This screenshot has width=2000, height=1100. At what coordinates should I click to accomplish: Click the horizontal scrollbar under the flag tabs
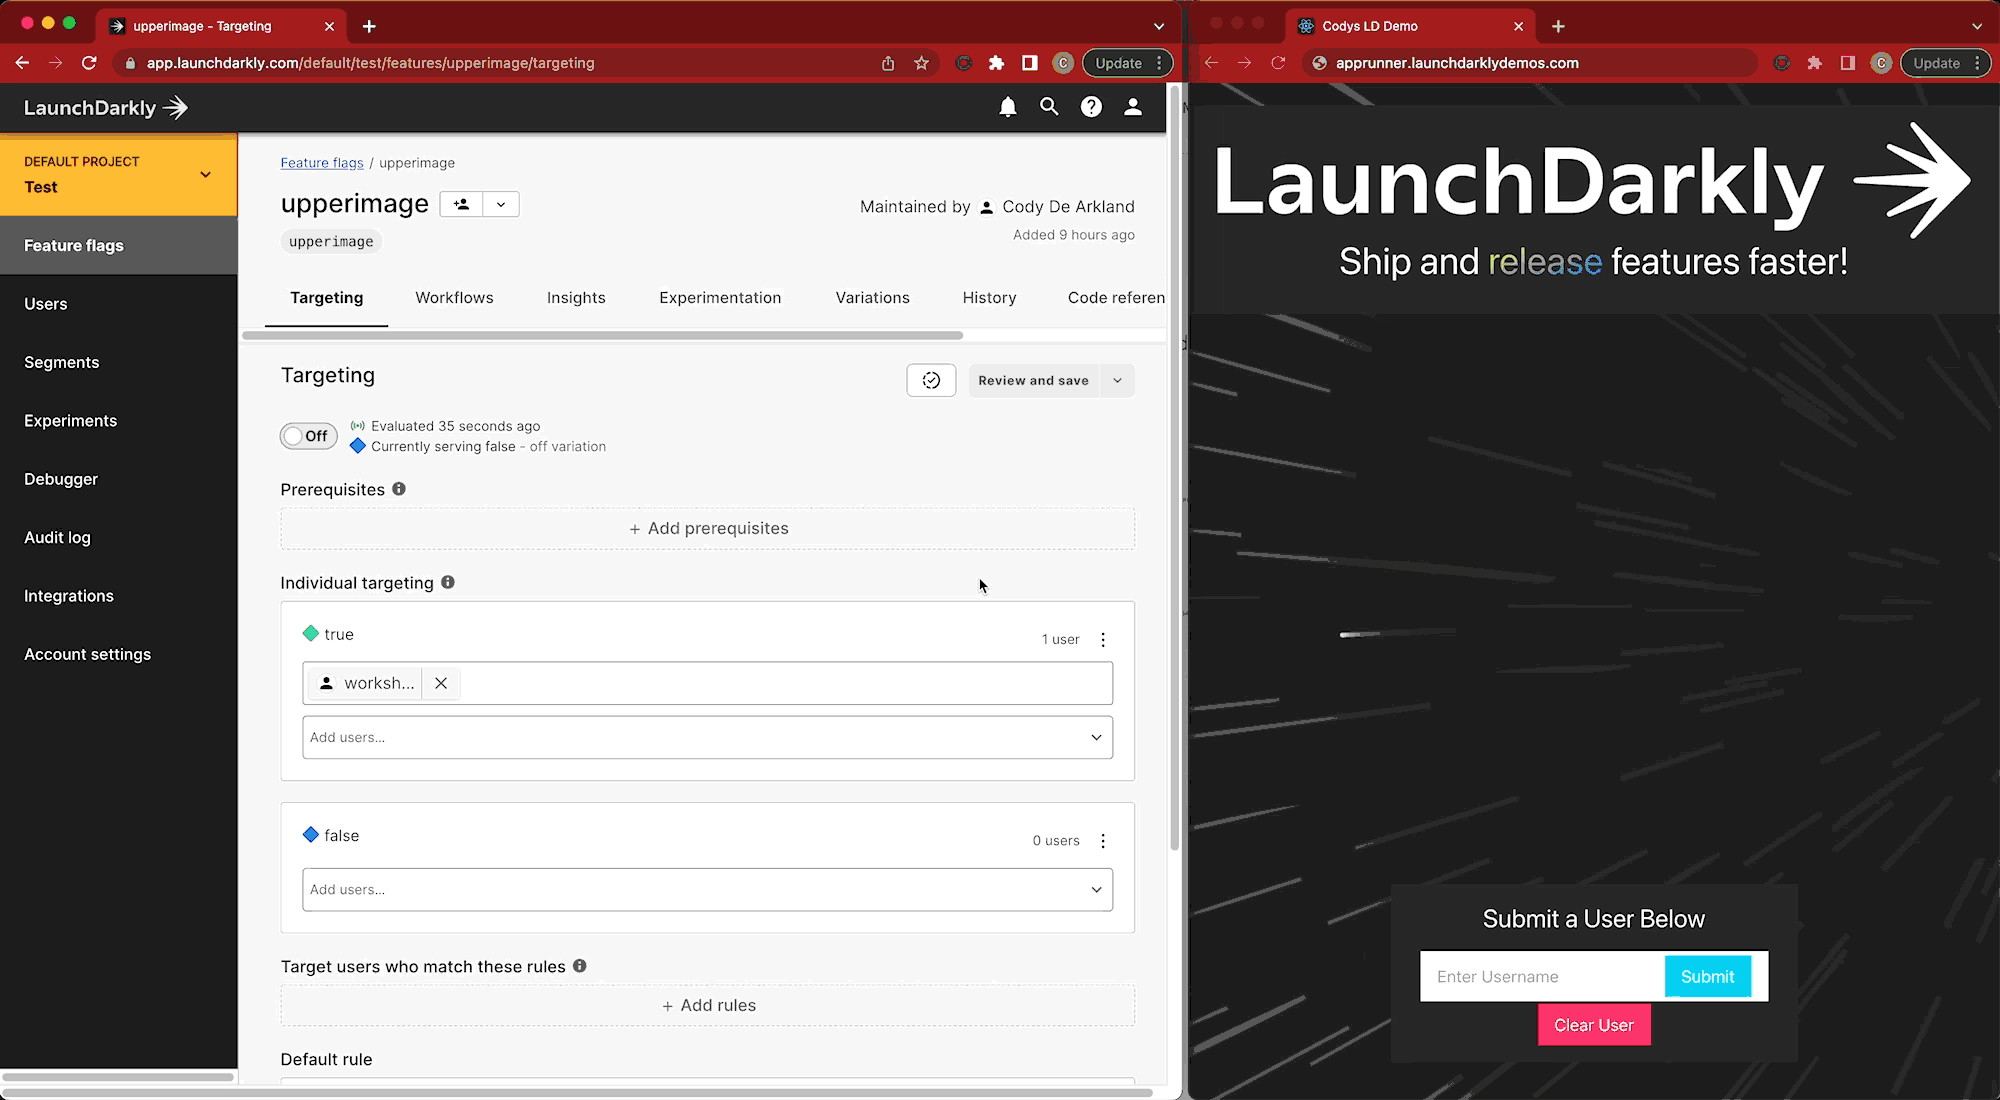coord(603,336)
